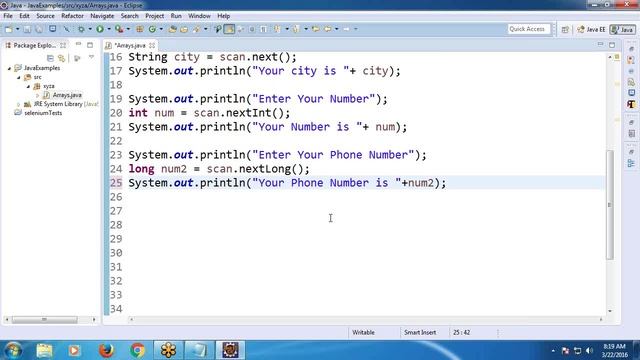Image resolution: width=640 pixels, height=360 pixels.
Task: Click the volume speaker tray icon
Action: (589, 351)
